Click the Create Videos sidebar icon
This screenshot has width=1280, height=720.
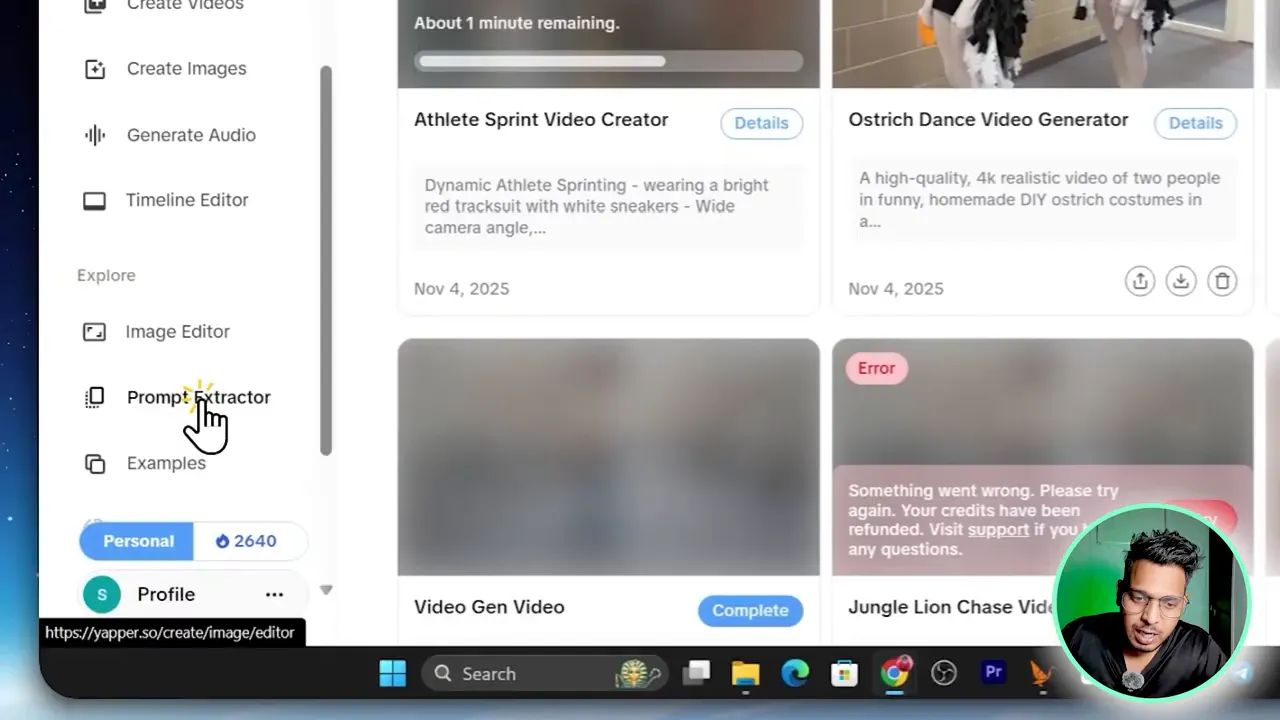[94, 6]
